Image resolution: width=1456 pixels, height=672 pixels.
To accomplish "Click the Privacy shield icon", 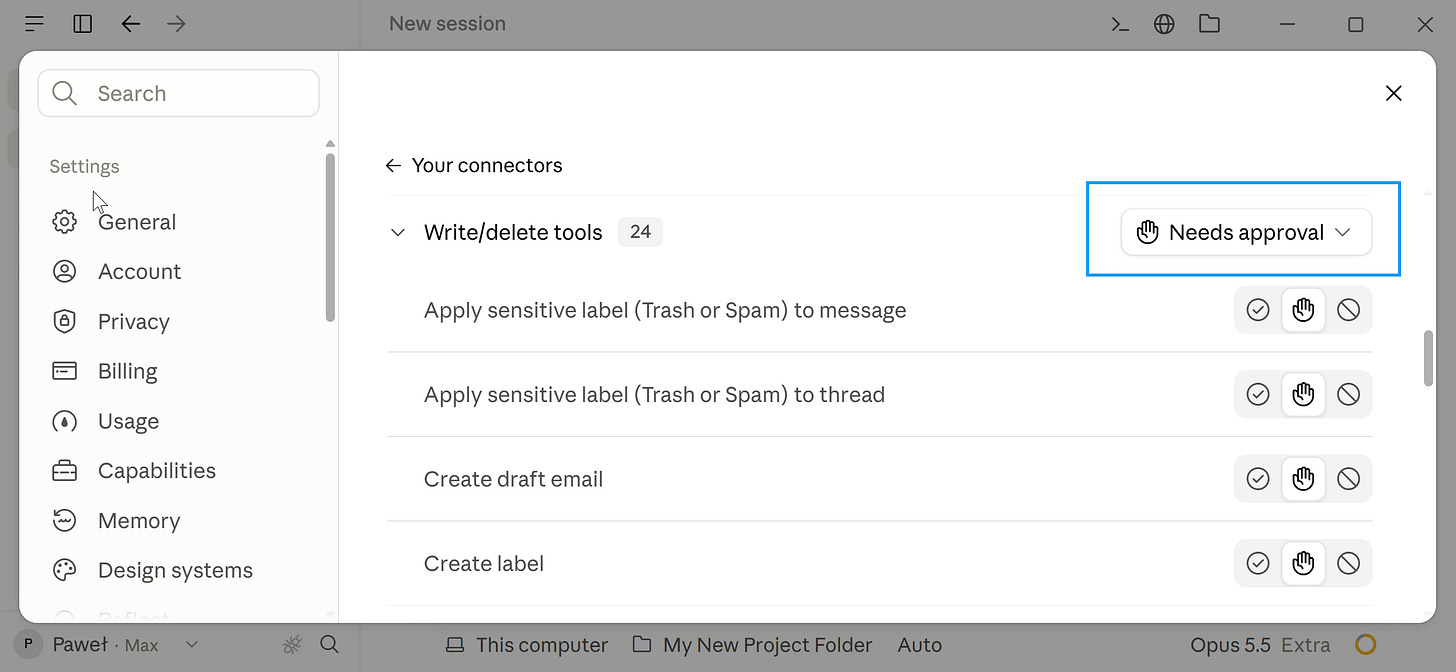I will (64, 321).
